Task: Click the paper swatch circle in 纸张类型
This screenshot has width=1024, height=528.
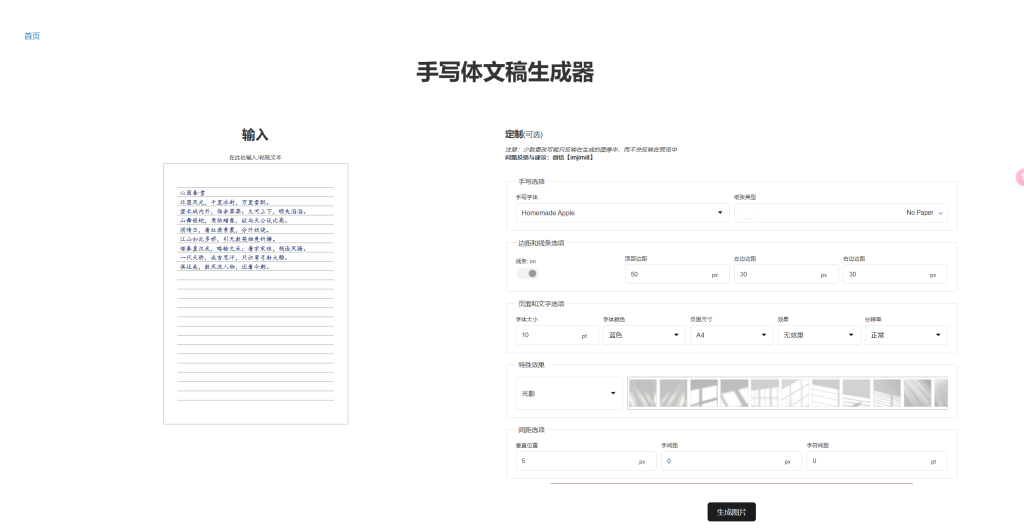Action: tap(748, 213)
